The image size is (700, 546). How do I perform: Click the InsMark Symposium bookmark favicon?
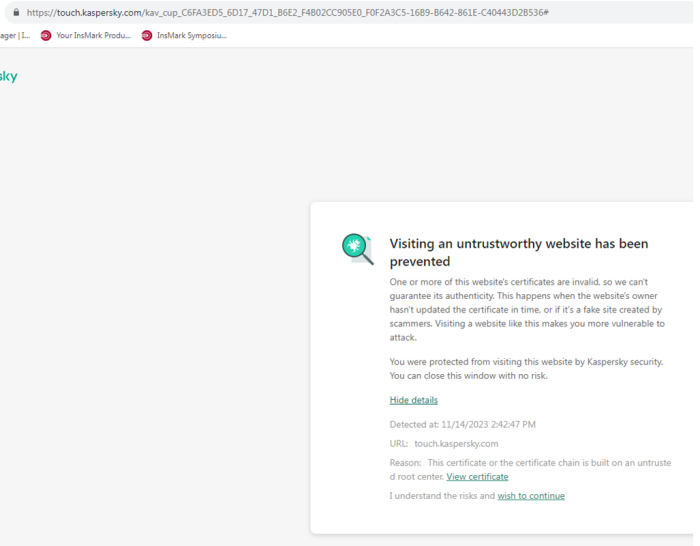pyautogui.click(x=147, y=36)
